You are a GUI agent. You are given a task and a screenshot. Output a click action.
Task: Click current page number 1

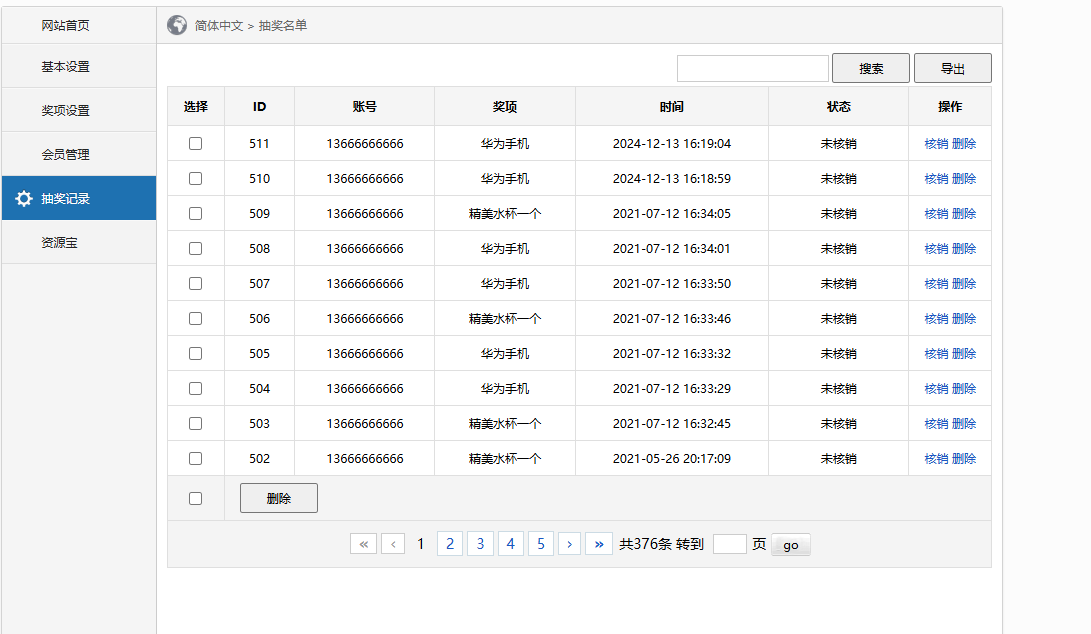pyautogui.click(x=420, y=544)
